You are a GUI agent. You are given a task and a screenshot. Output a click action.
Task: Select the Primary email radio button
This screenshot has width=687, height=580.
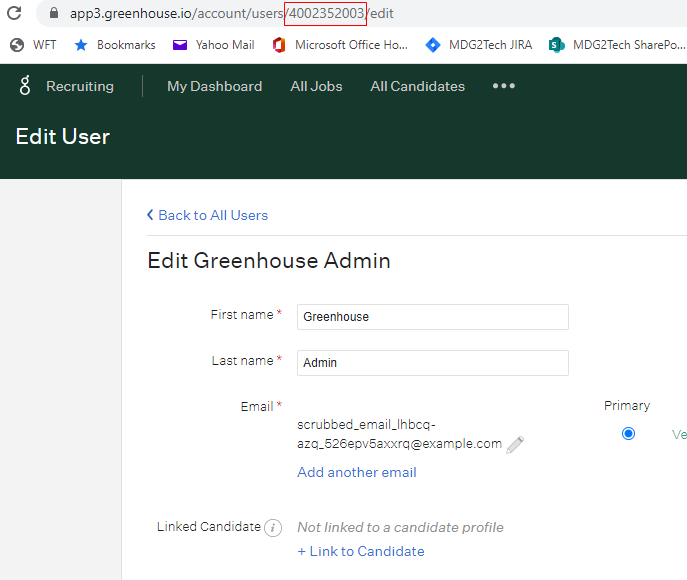628,434
